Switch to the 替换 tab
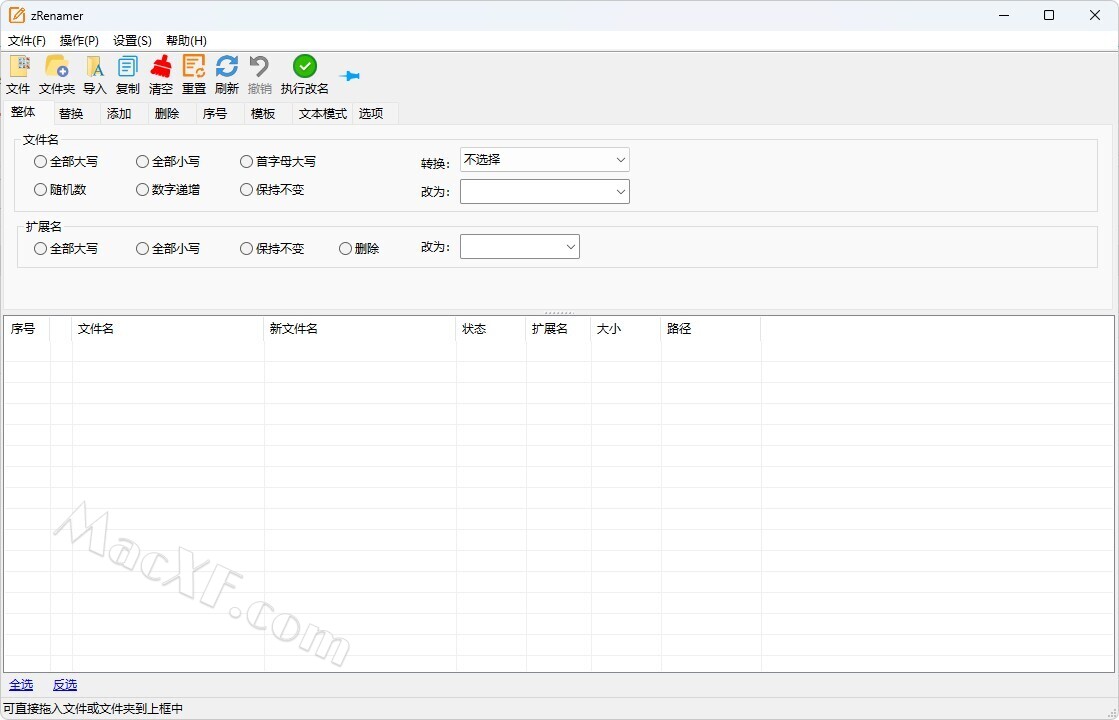The height and width of the screenshot is (720, 1119). click(71, 113)
